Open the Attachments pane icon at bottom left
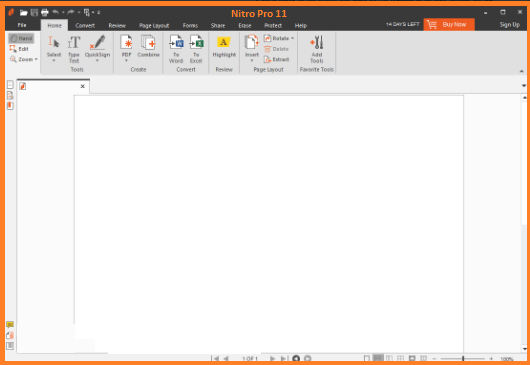The height and width of the screenshot is (365, 530). coord(10,335)
